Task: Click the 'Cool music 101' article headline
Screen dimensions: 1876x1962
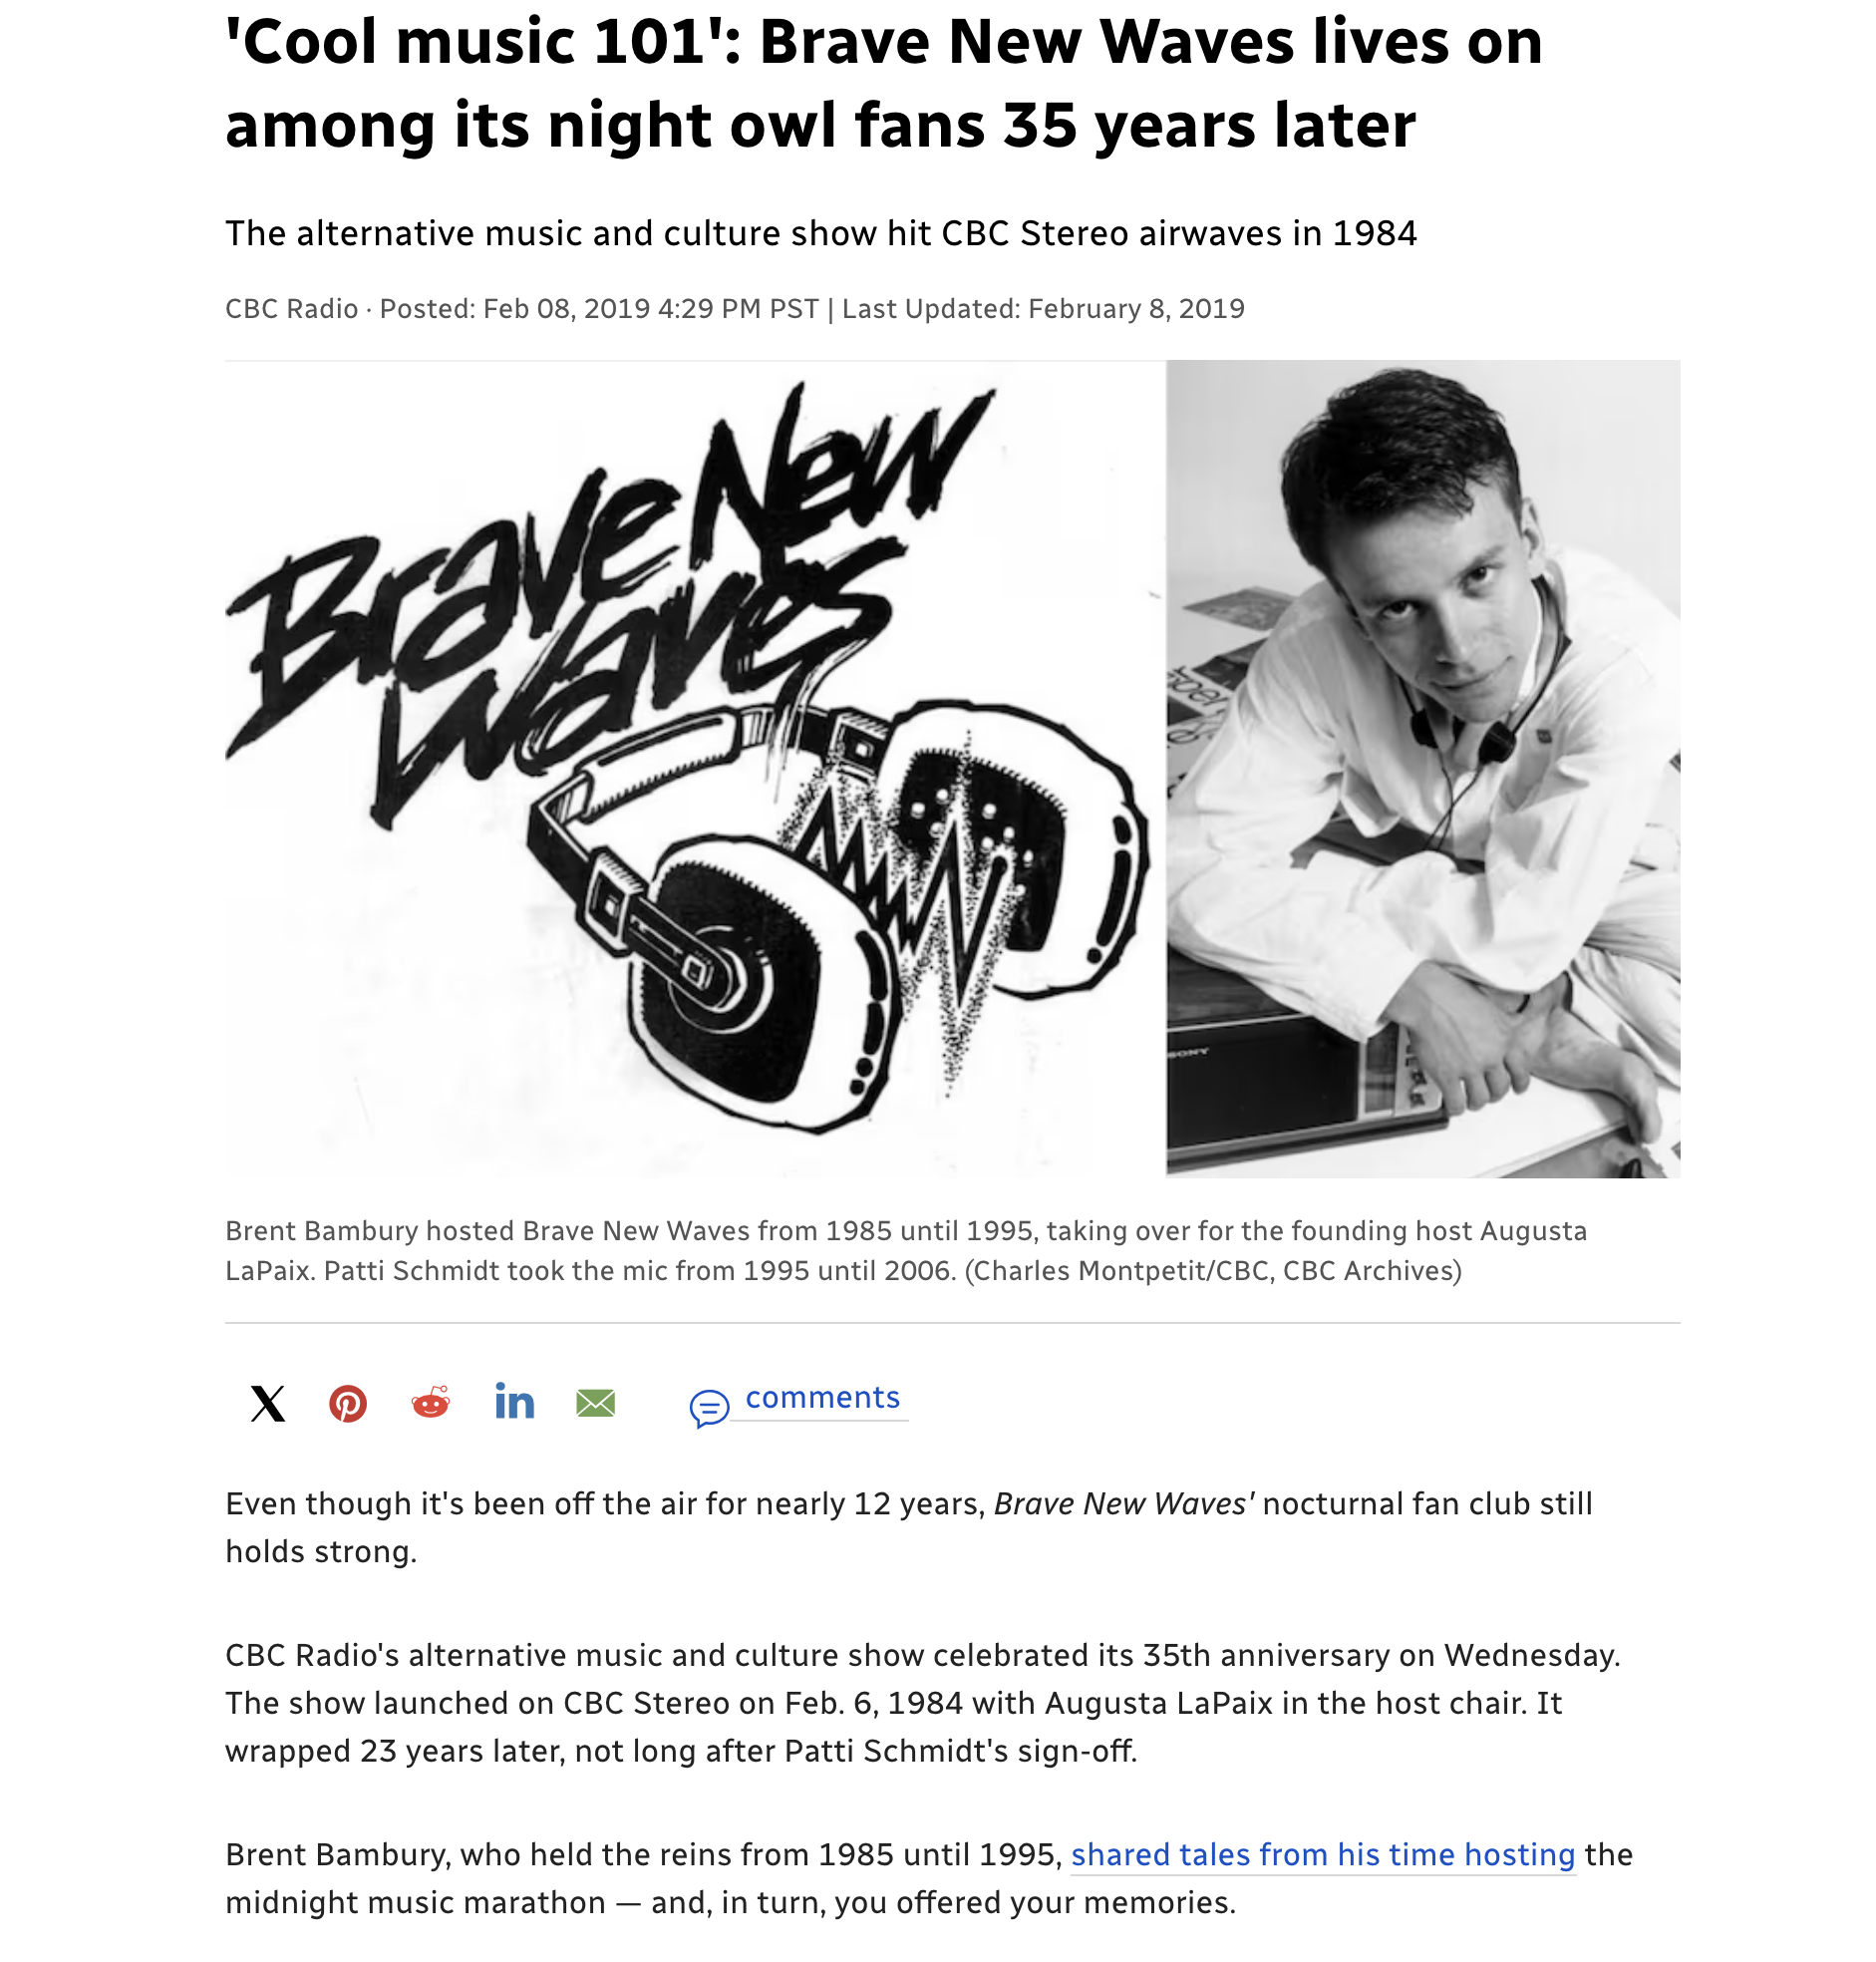Action: pyautogui.click(x=883, y=83)
